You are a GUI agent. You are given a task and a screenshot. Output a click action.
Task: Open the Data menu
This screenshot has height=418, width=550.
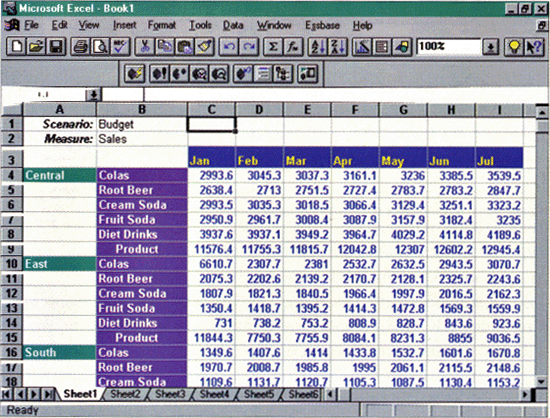point(233,25)
